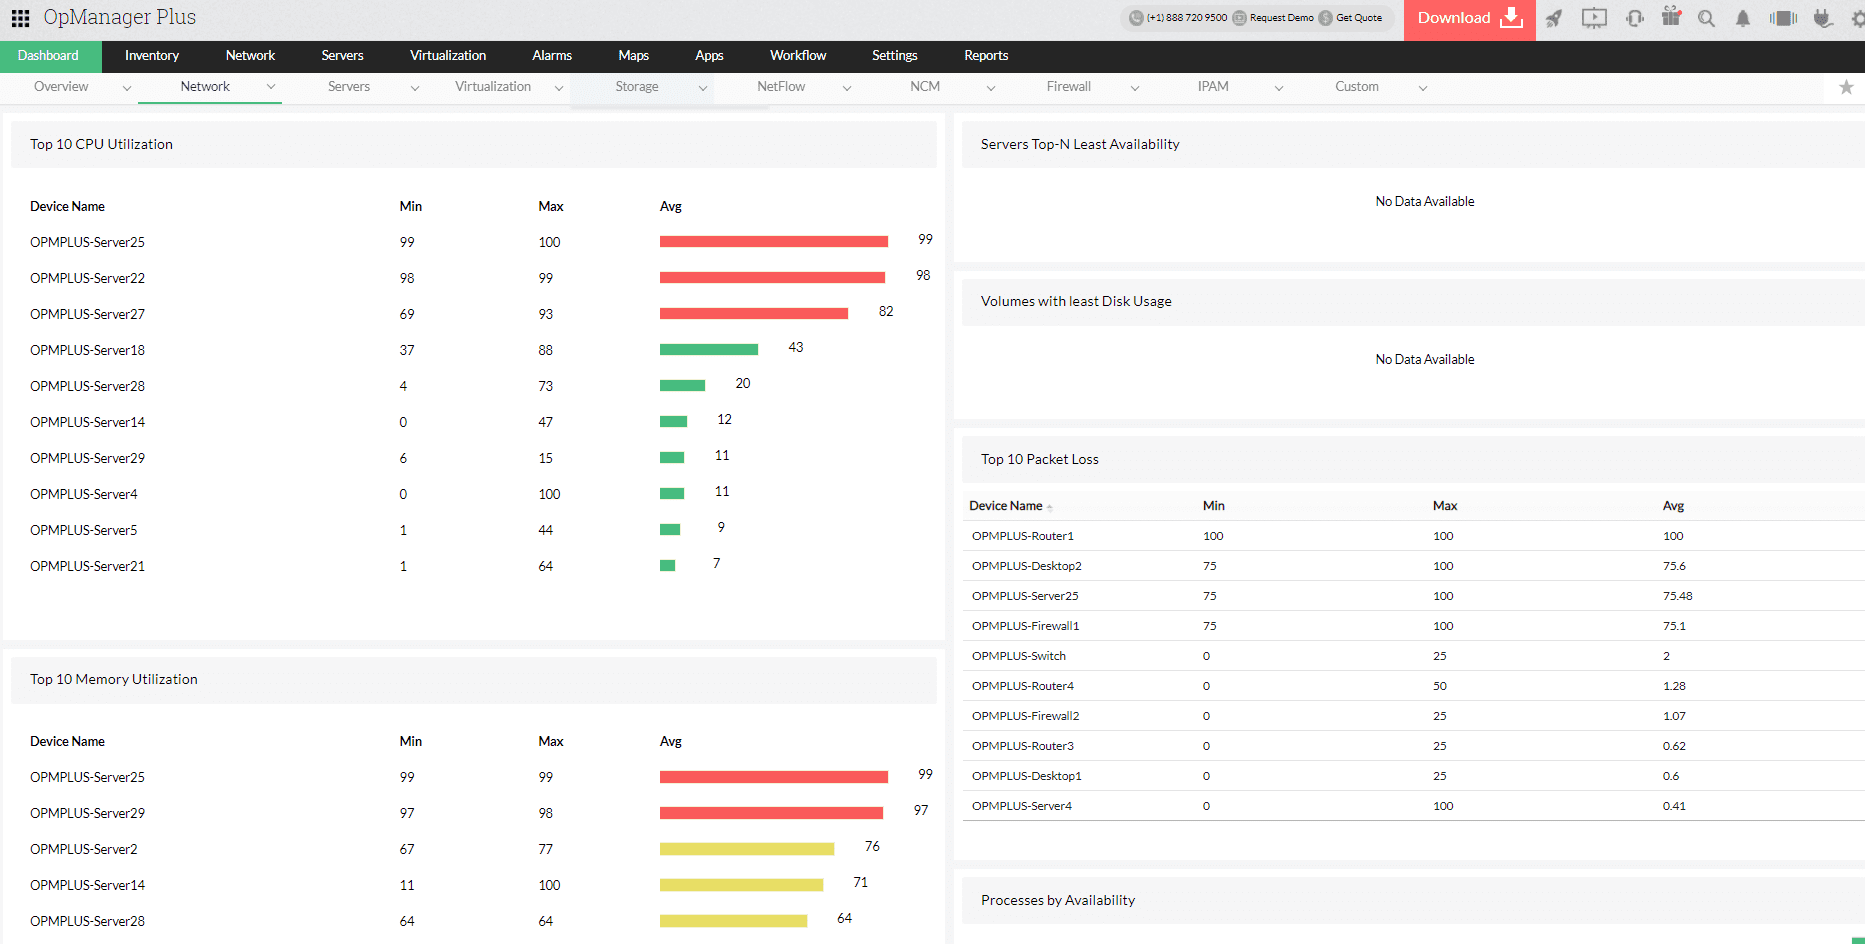Click the OPMPLUS-Server25 CPU average bar
The image size is (1865, 944).
(x=773, y=241)
